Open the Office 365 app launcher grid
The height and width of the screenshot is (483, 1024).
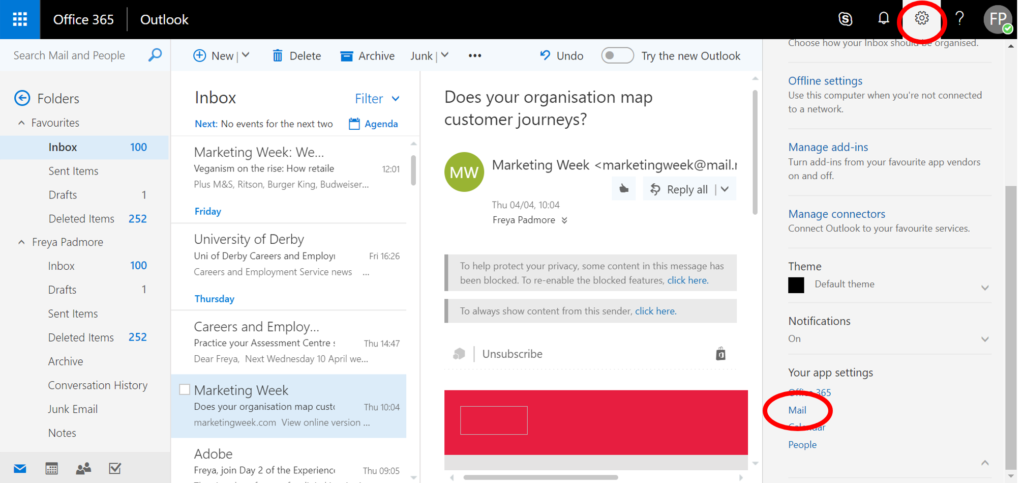(x=20, y=19)
